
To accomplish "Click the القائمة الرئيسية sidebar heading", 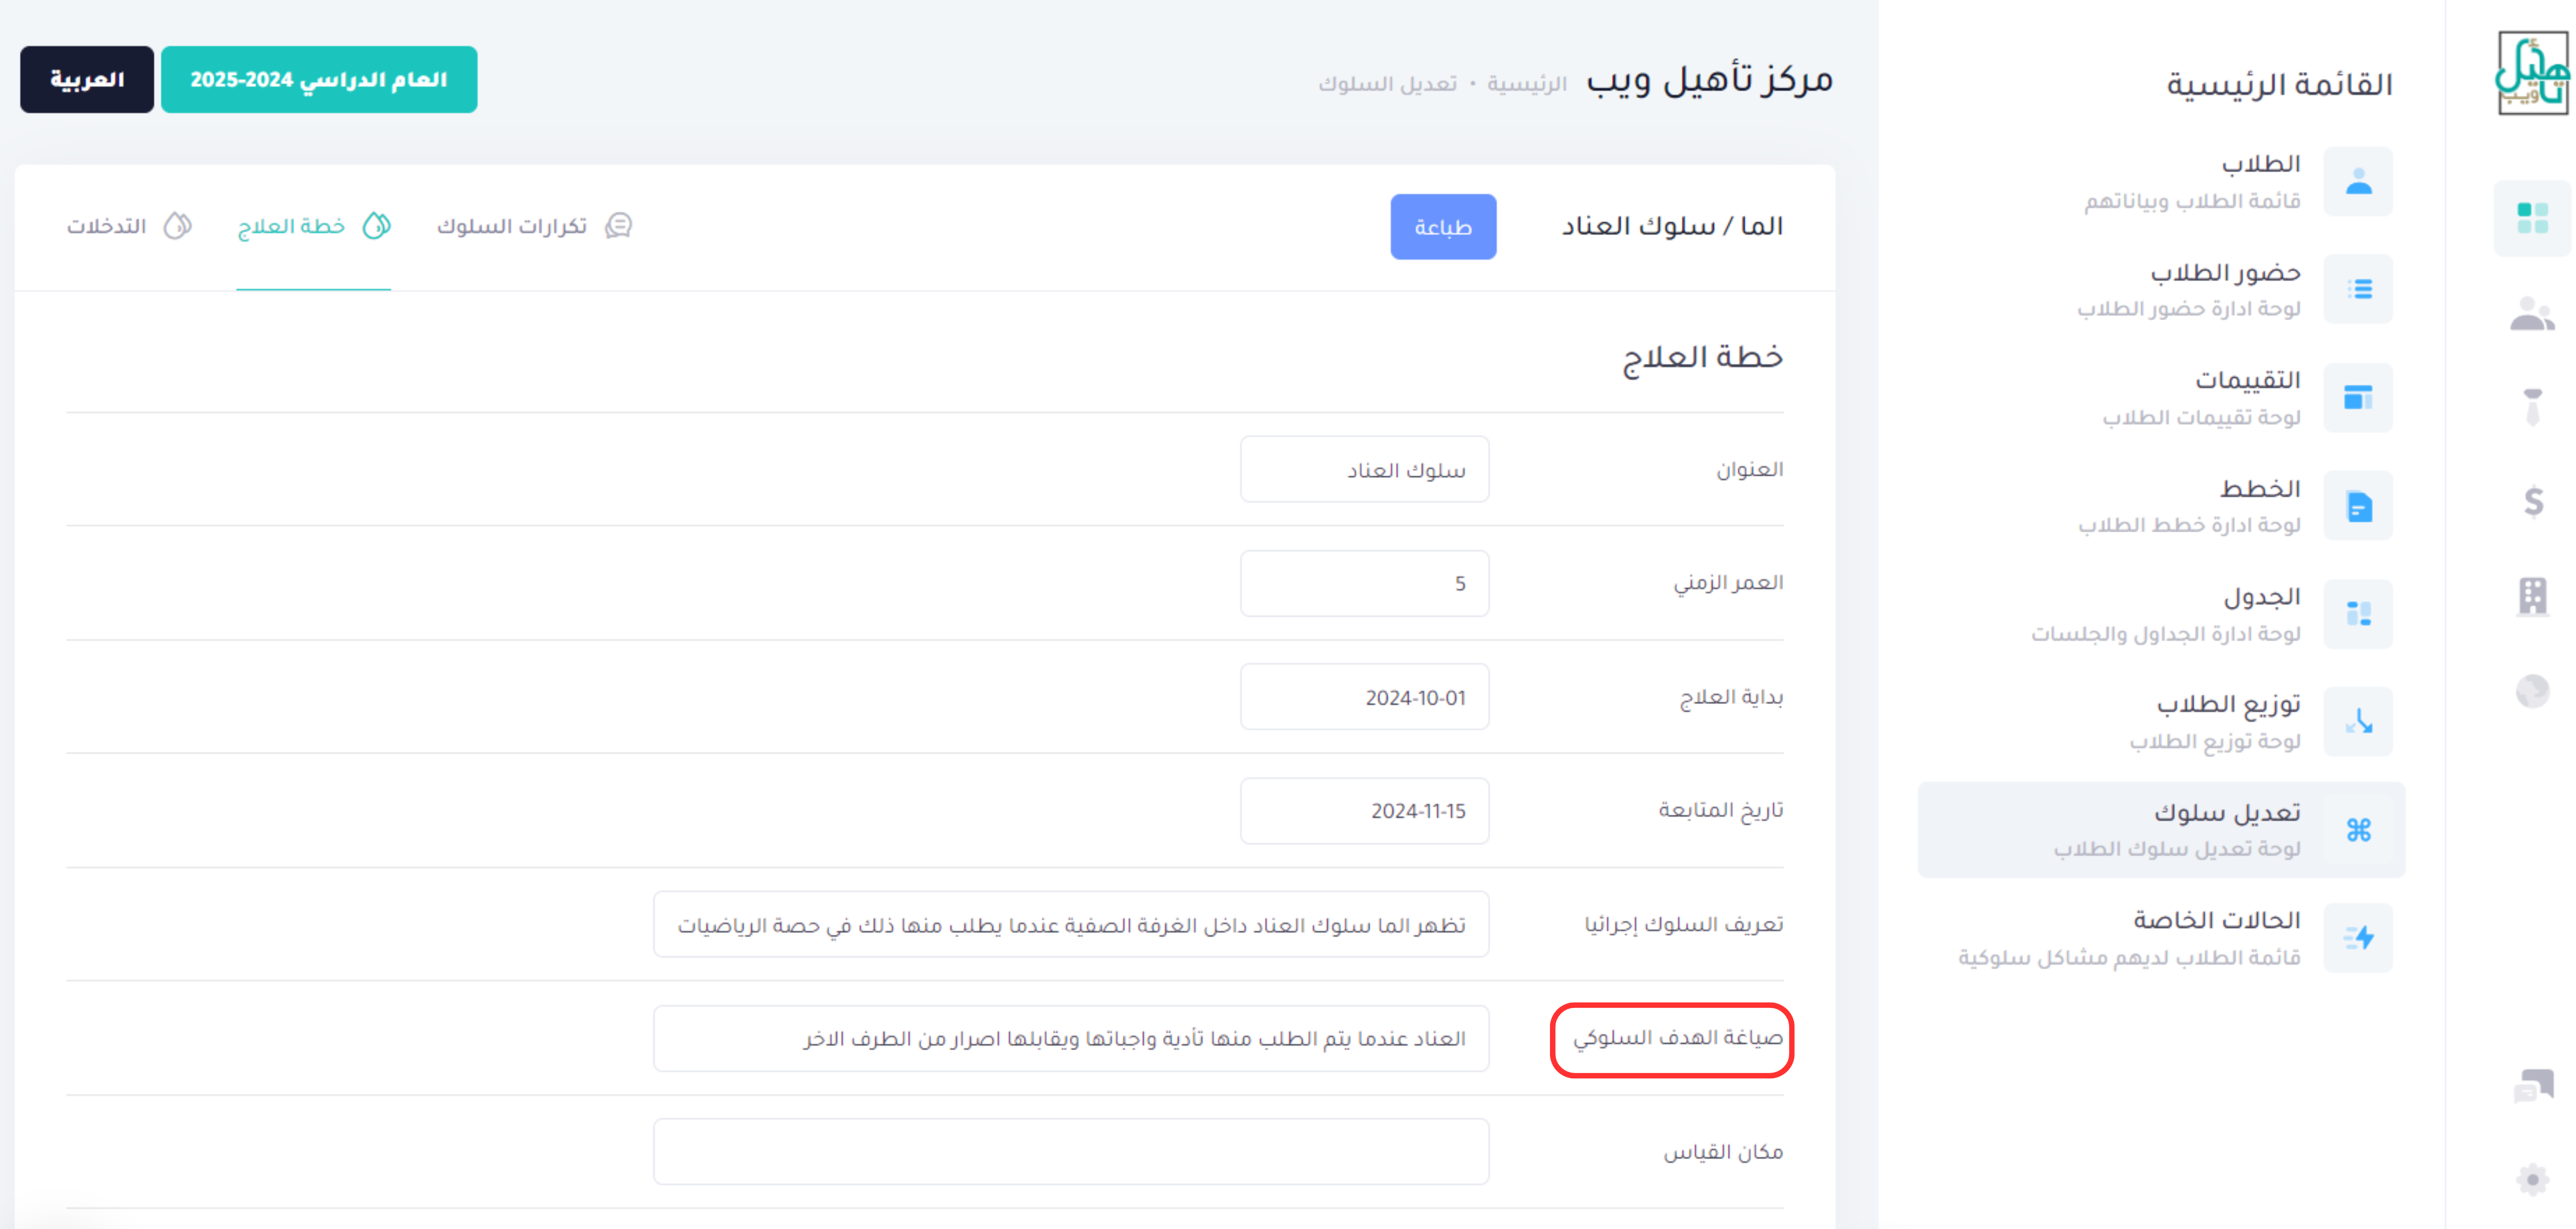I will click(x=2279, y=84).
